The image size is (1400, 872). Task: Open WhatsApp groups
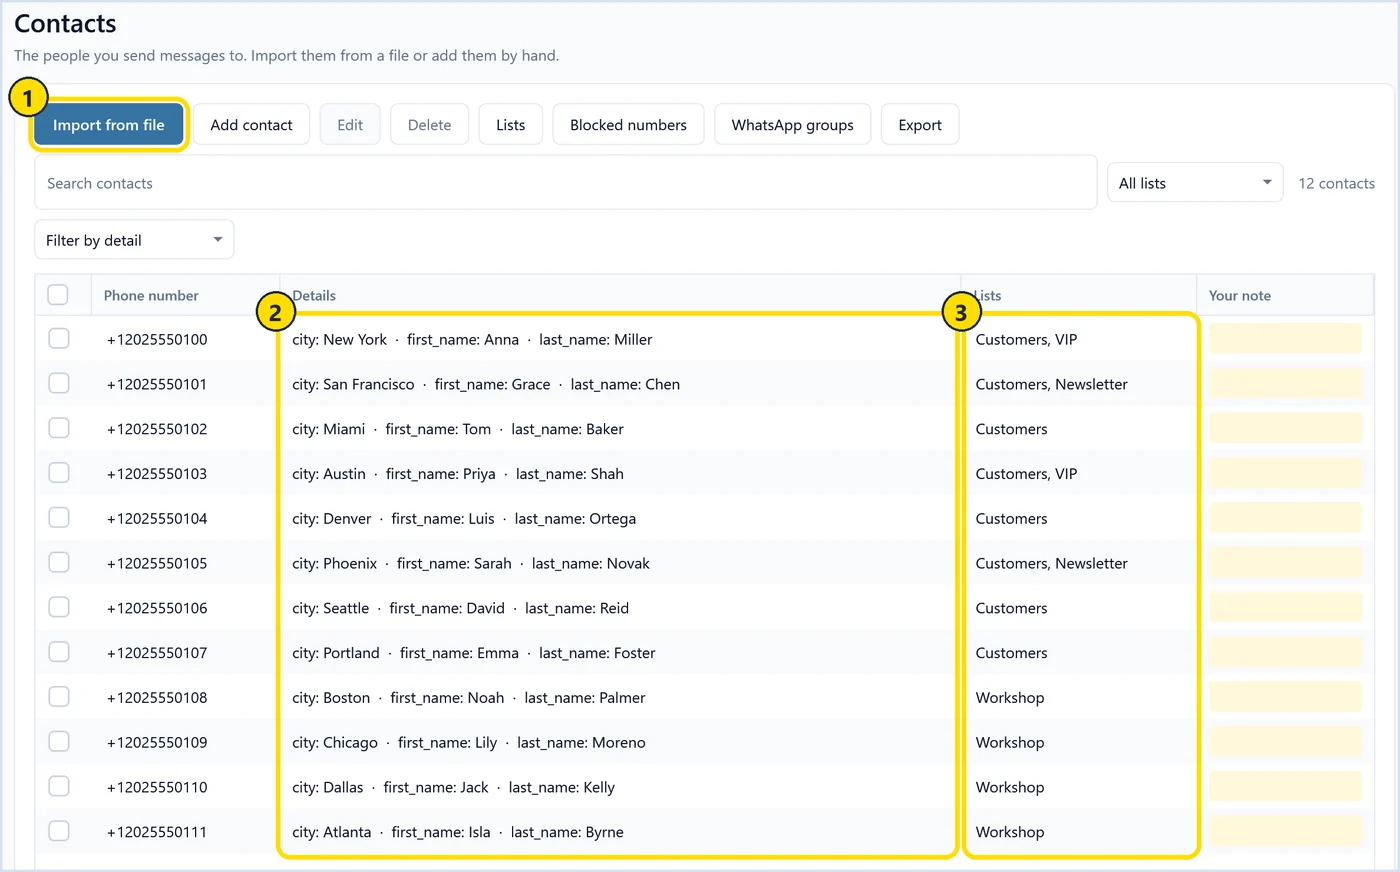792,125
